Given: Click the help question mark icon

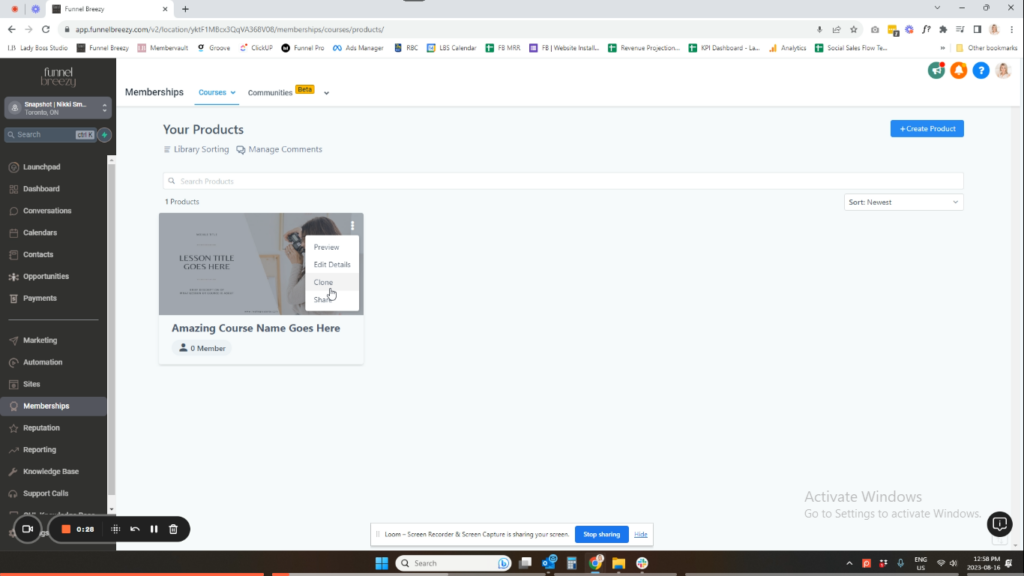Looking at the screenshot, I should click(980, 70).
